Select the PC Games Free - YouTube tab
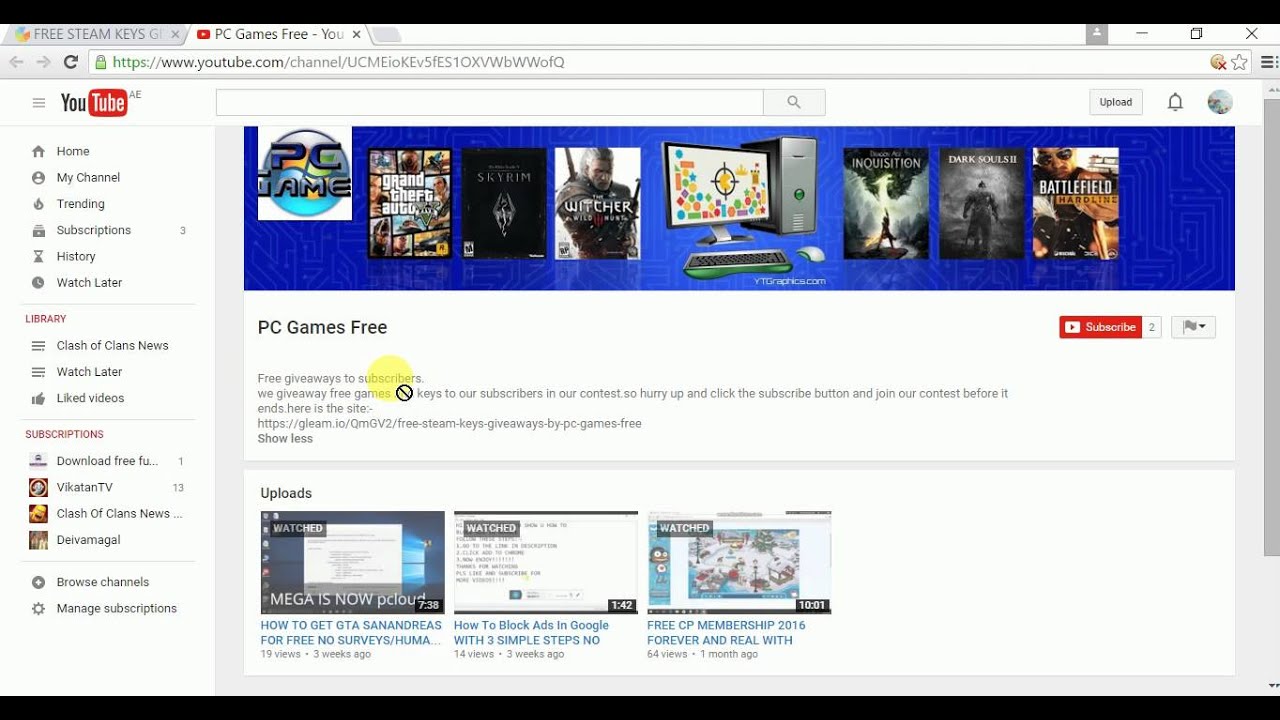1280x720 pixels. 278,34
